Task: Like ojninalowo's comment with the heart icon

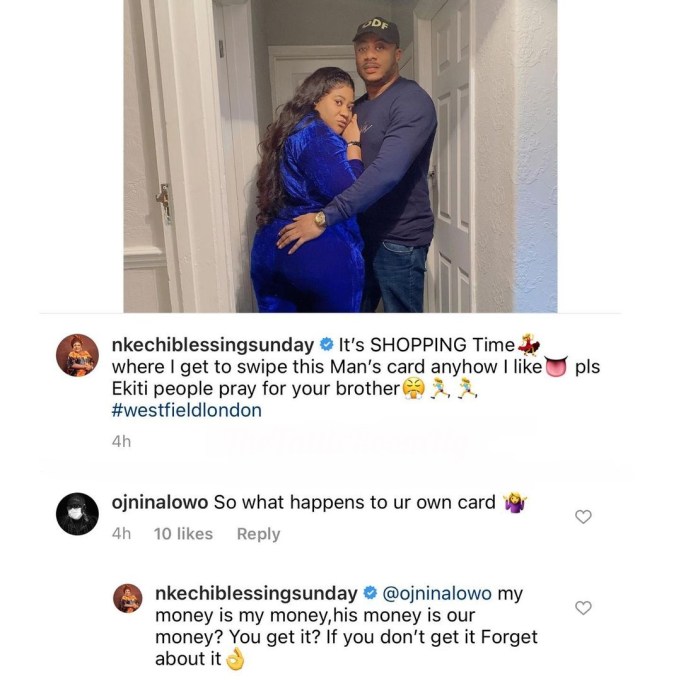Action: click(584, 516)
